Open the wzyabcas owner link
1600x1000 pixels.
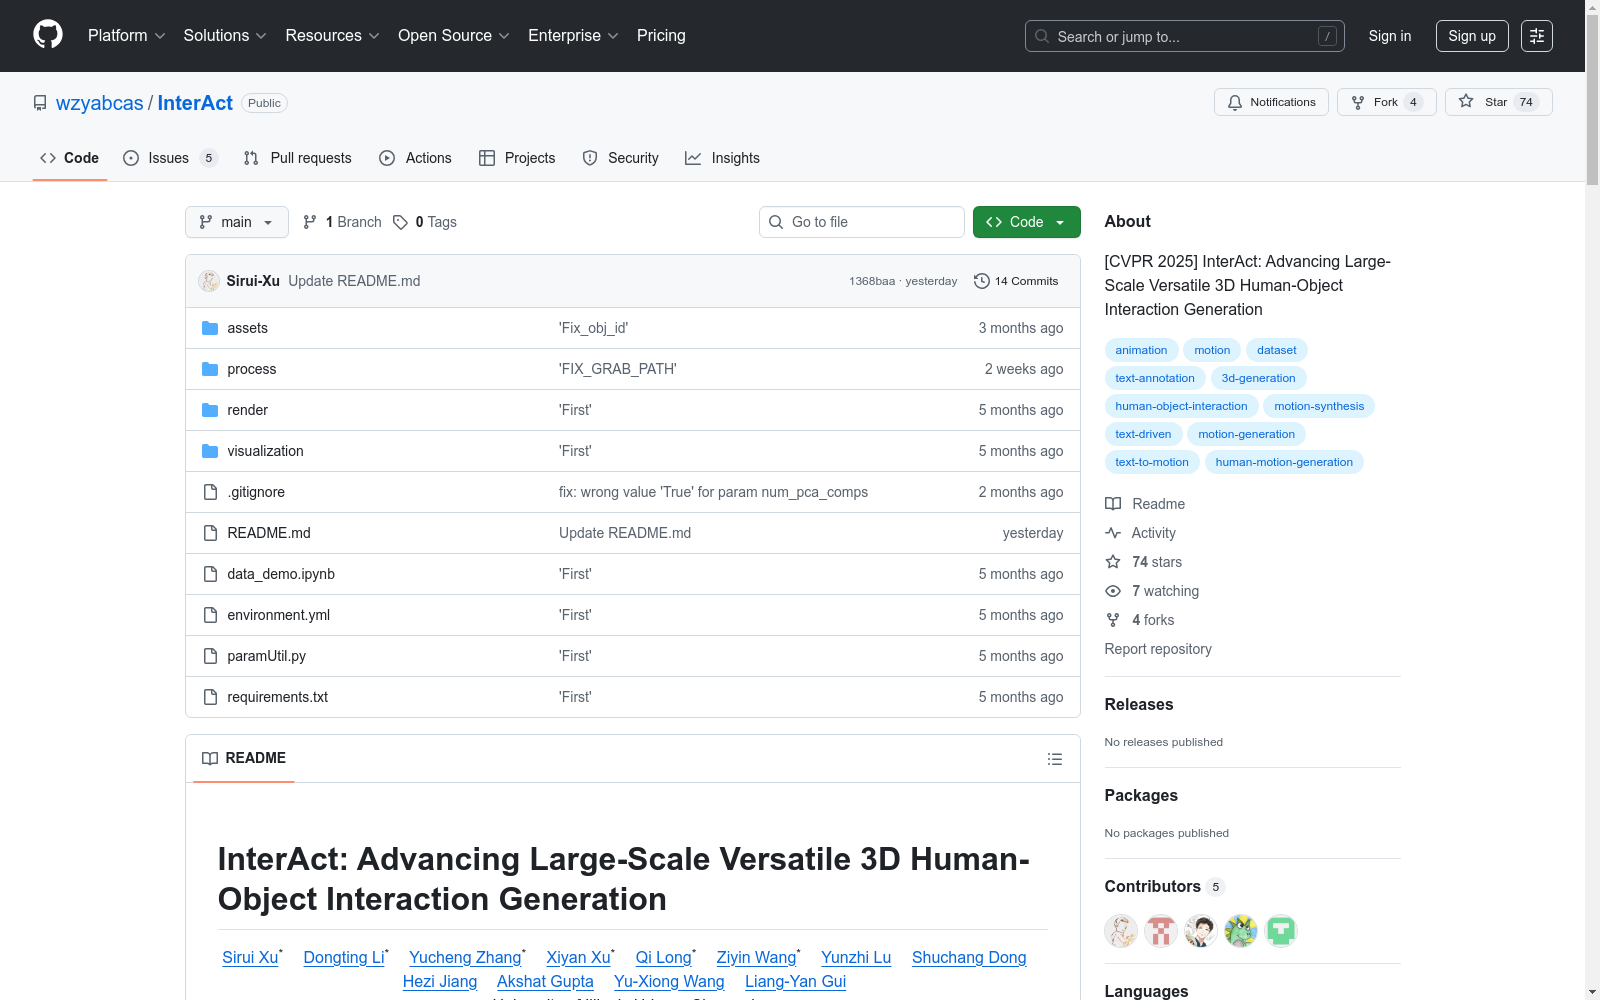point(100,103)
